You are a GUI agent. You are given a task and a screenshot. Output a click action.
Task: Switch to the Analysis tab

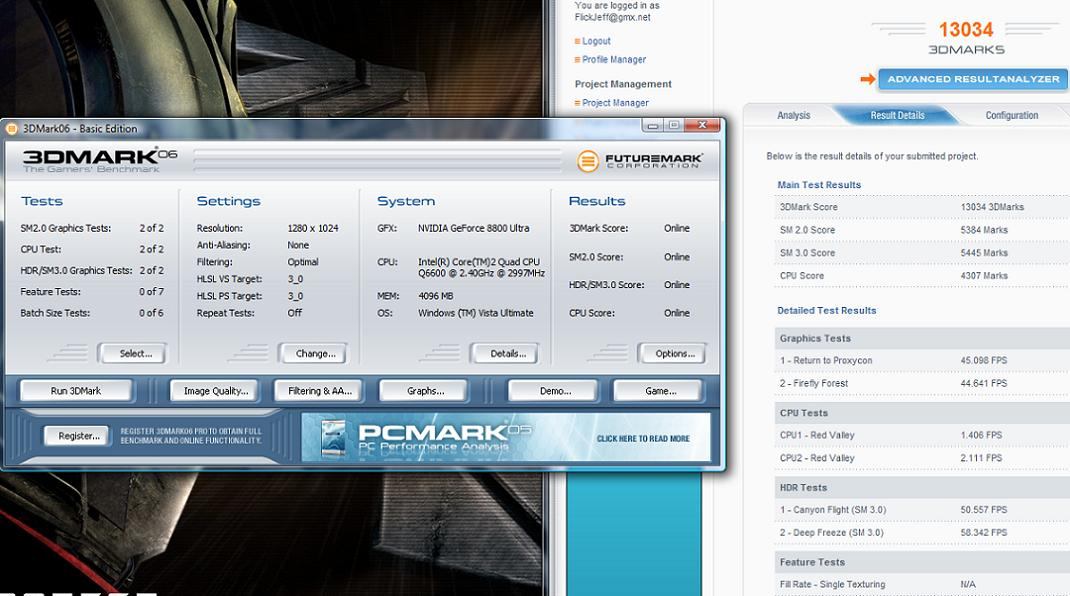793,115
